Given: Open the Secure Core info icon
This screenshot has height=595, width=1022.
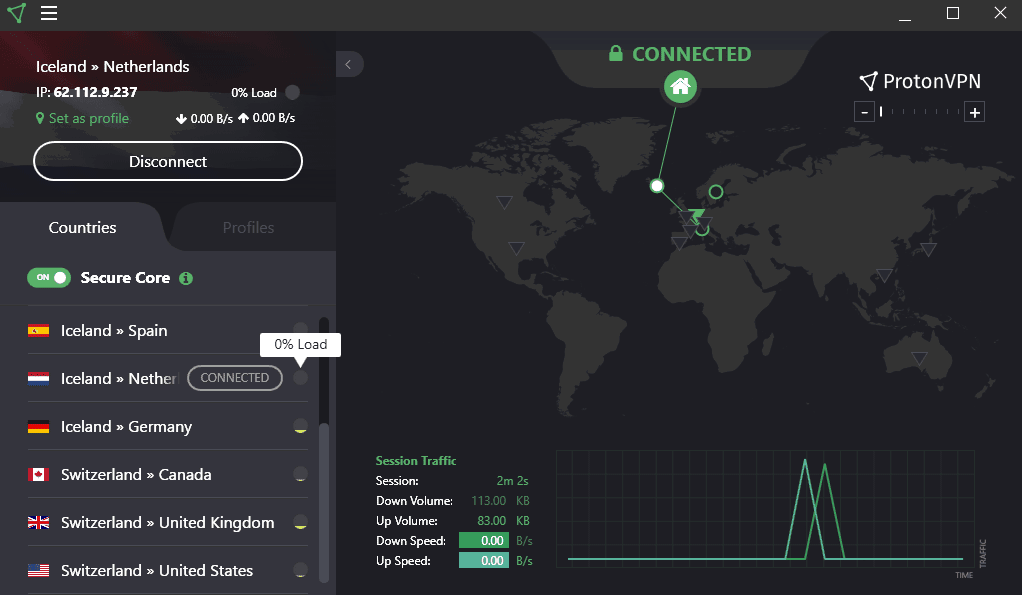Looking at the screenshot, I should (x=186, y=278).
